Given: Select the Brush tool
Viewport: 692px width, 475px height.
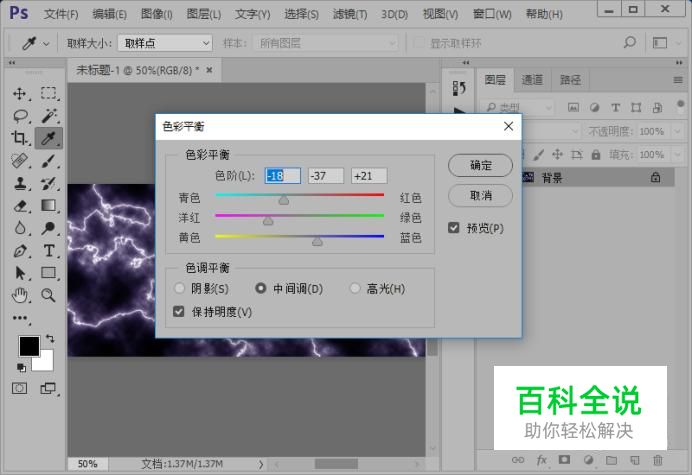Looking at the screenshot, I should [x=49, y=161].
